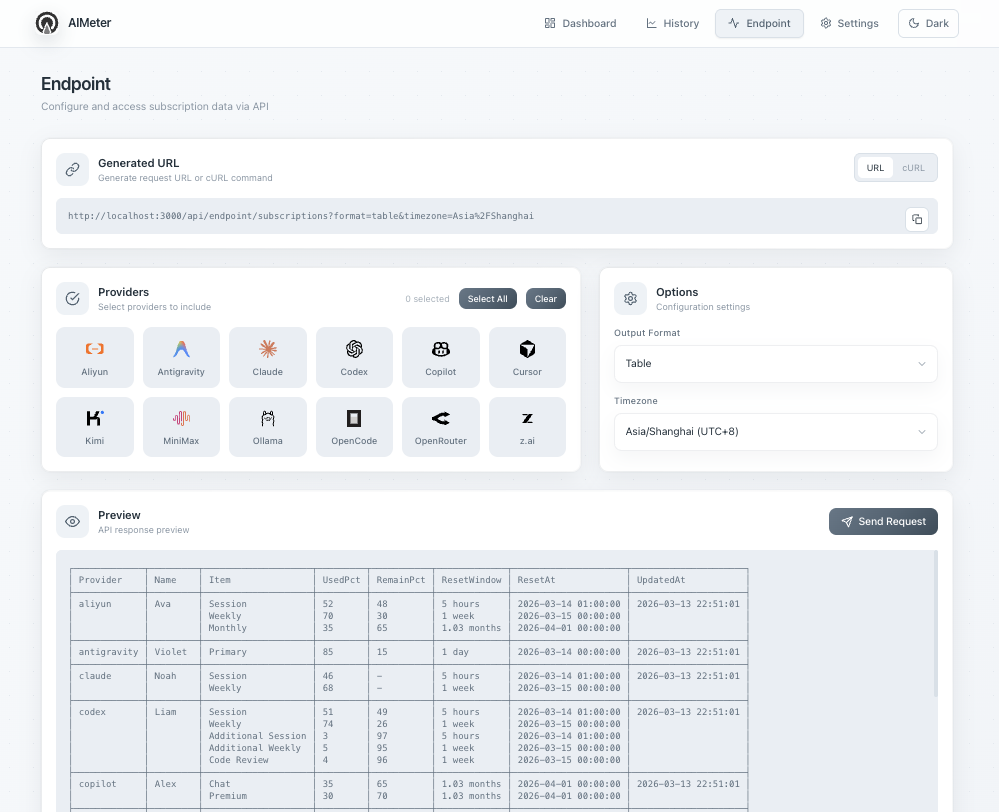Click Select All providers button

click(488, 299)
